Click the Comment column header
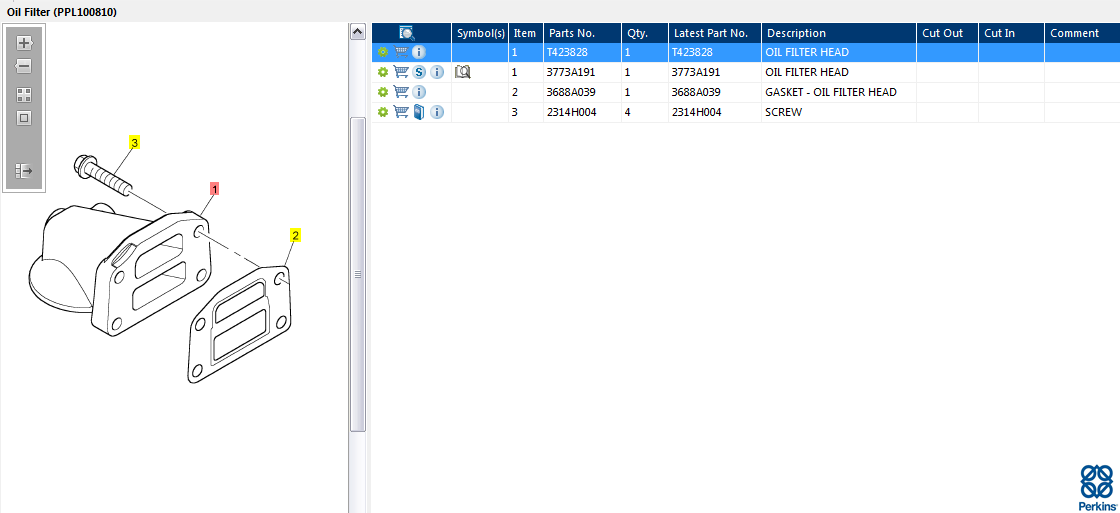This screenshot has width=1120, height=513. click(1082, 33)
